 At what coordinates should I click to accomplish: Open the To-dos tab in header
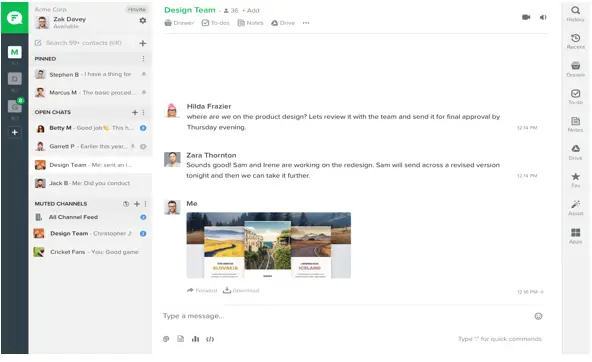pyautogui.click(x=216, y=23)
